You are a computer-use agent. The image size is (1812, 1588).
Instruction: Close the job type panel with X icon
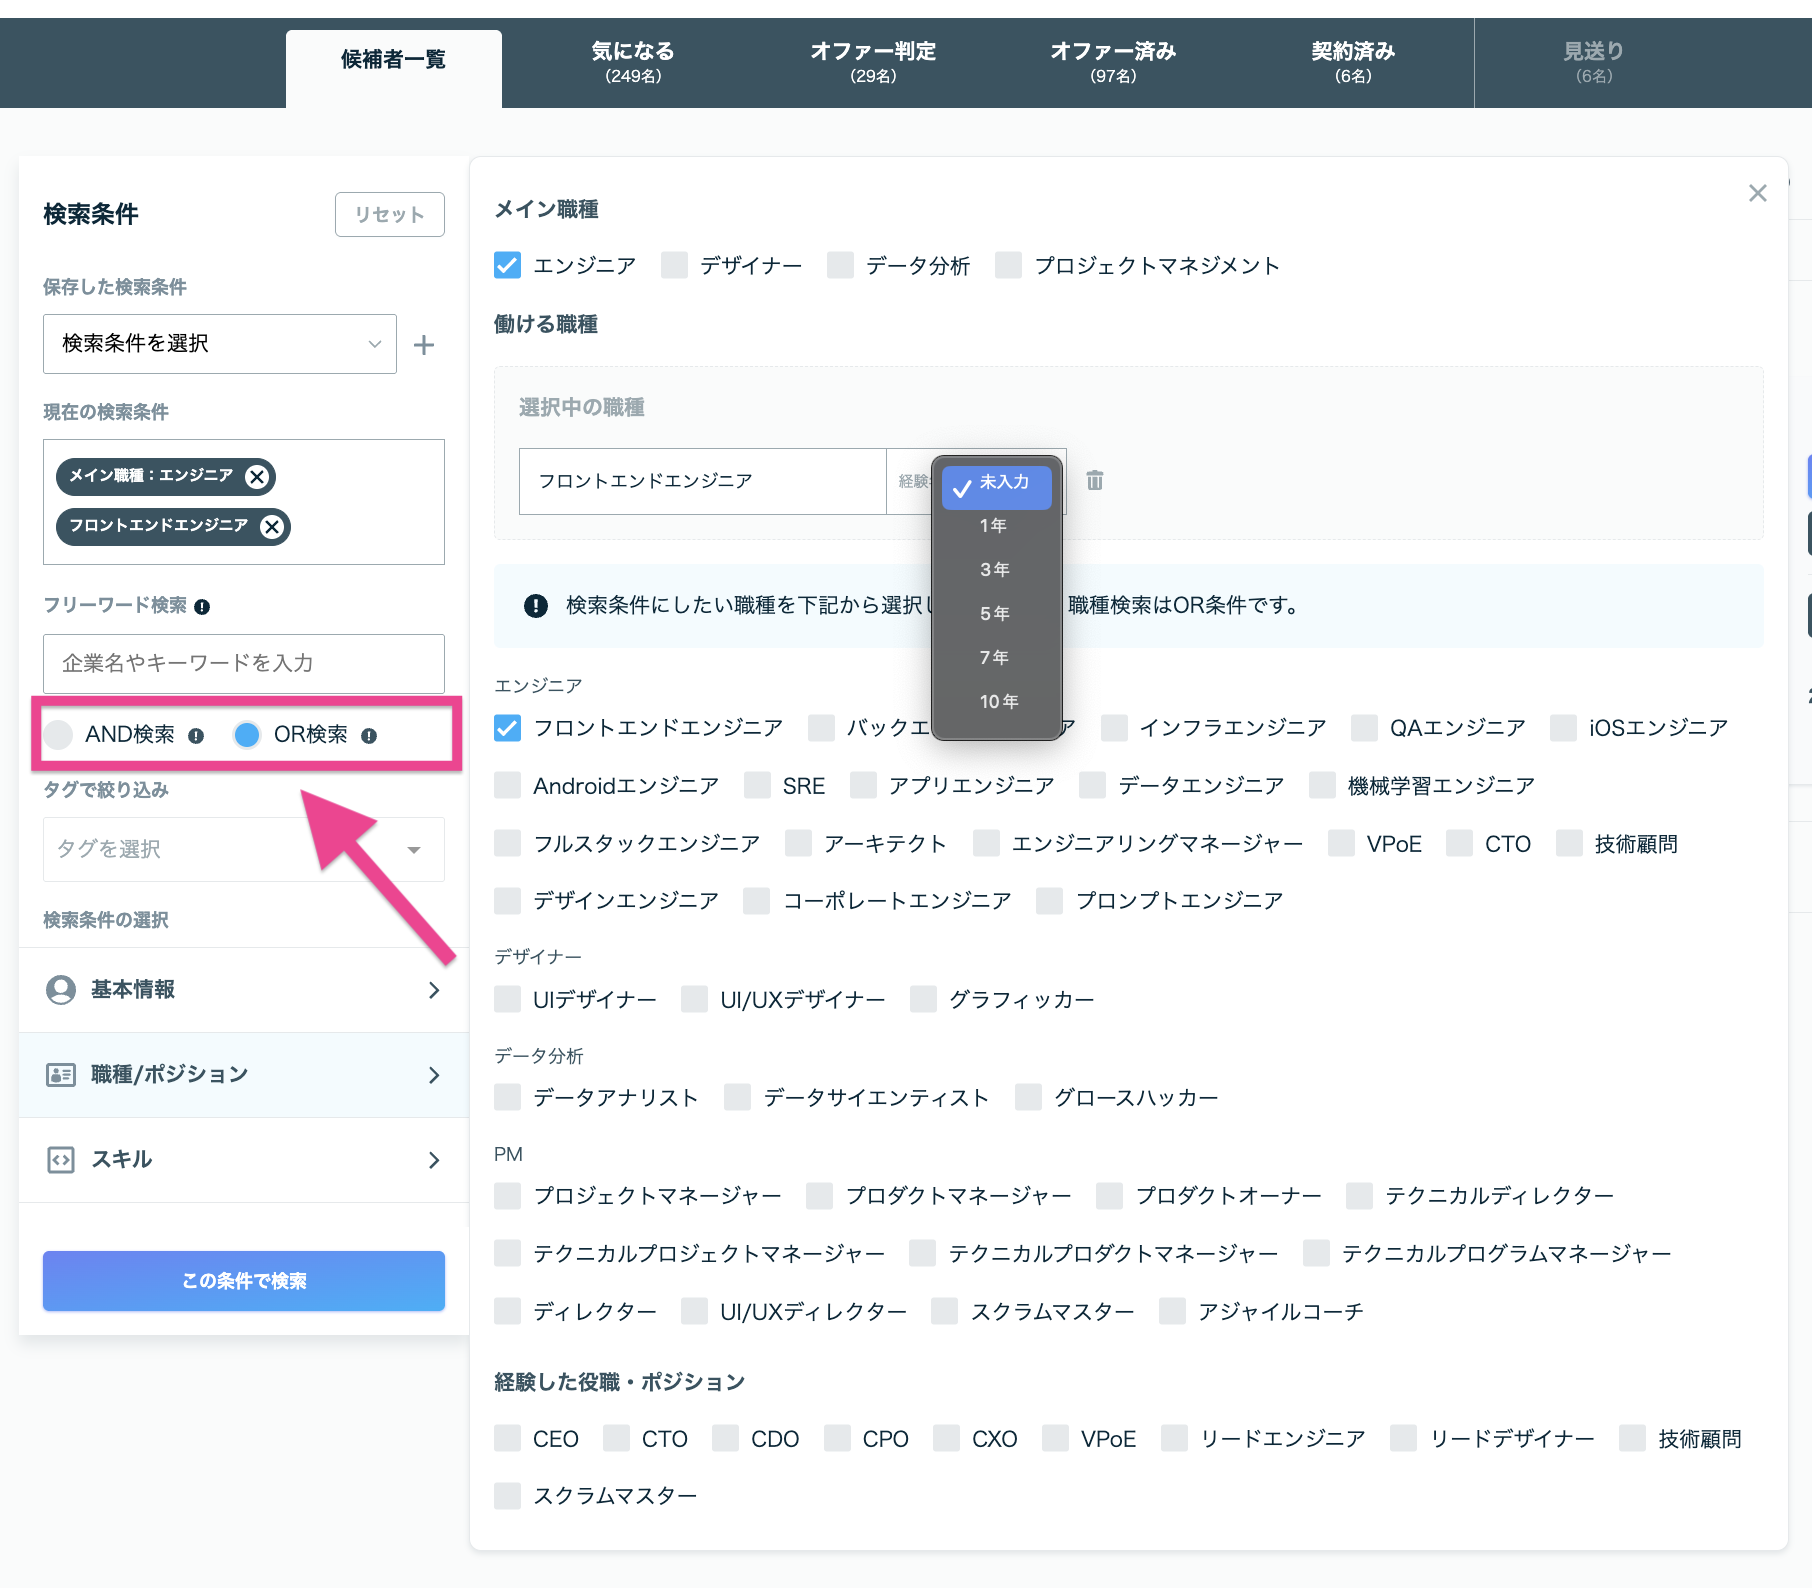click(1757, 193)
